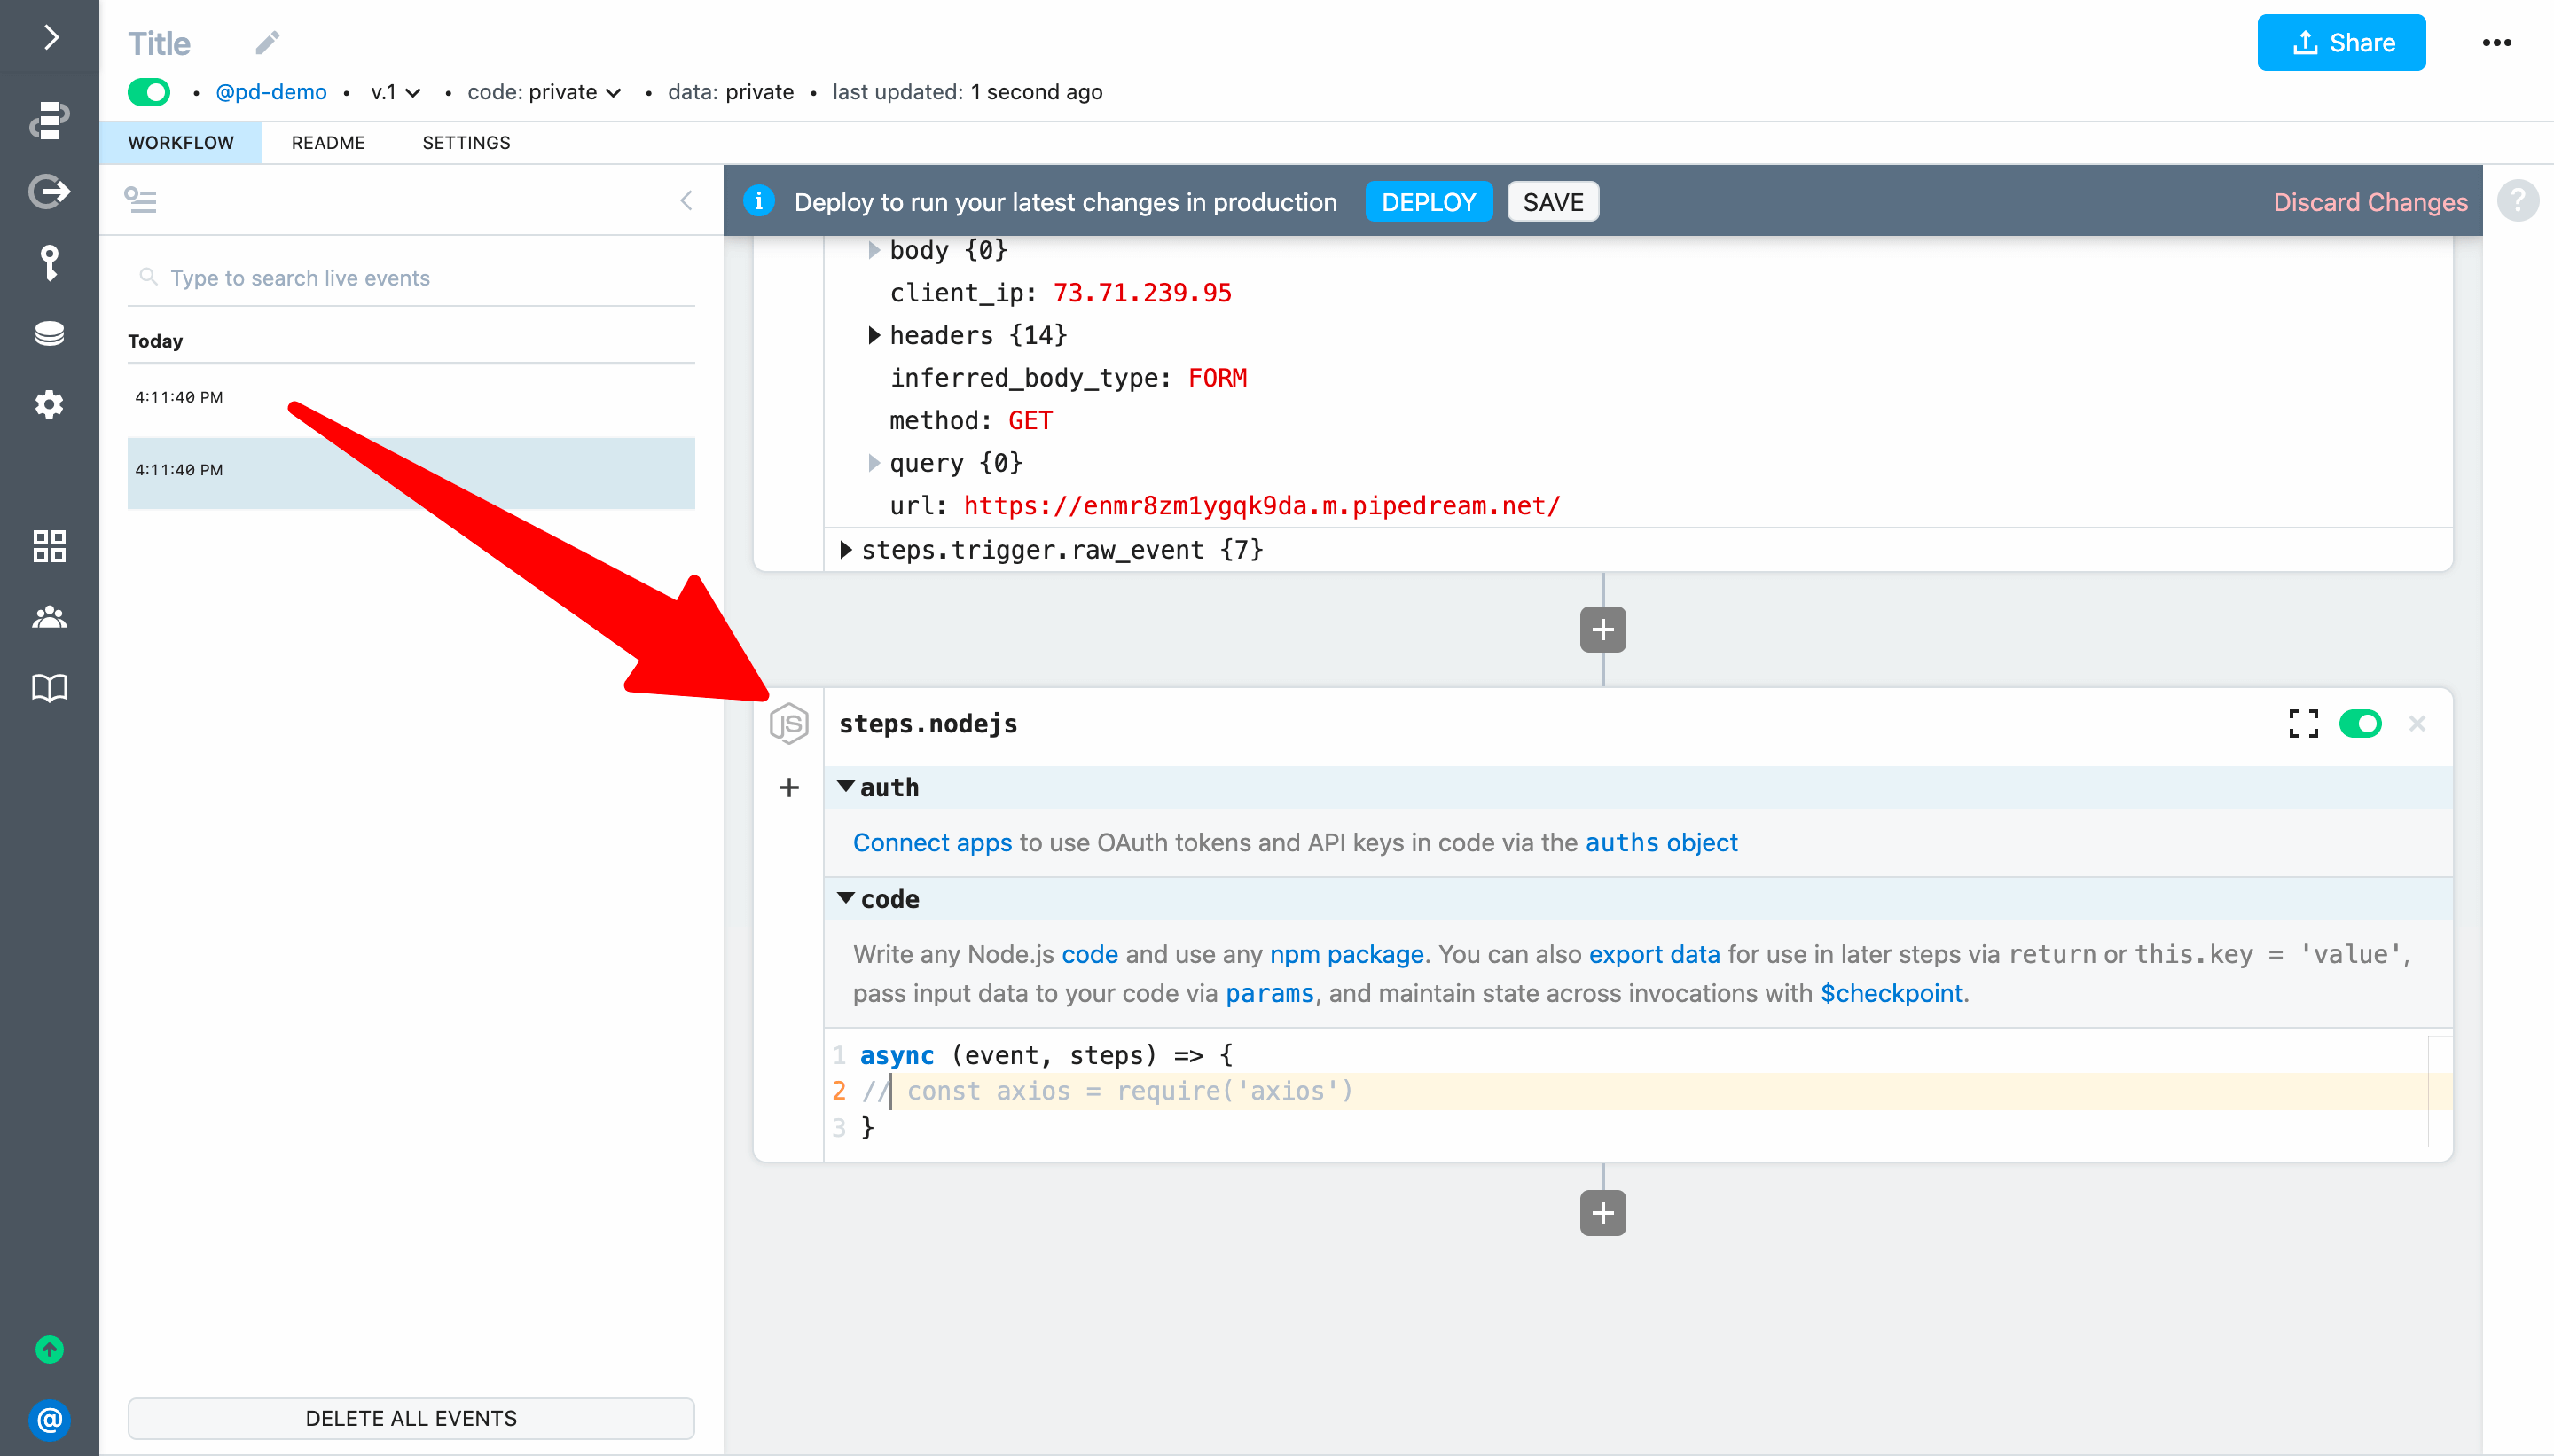Open the documentation book icon
This screenshot has width=2554, height=1456.
[x=49, y=688]
